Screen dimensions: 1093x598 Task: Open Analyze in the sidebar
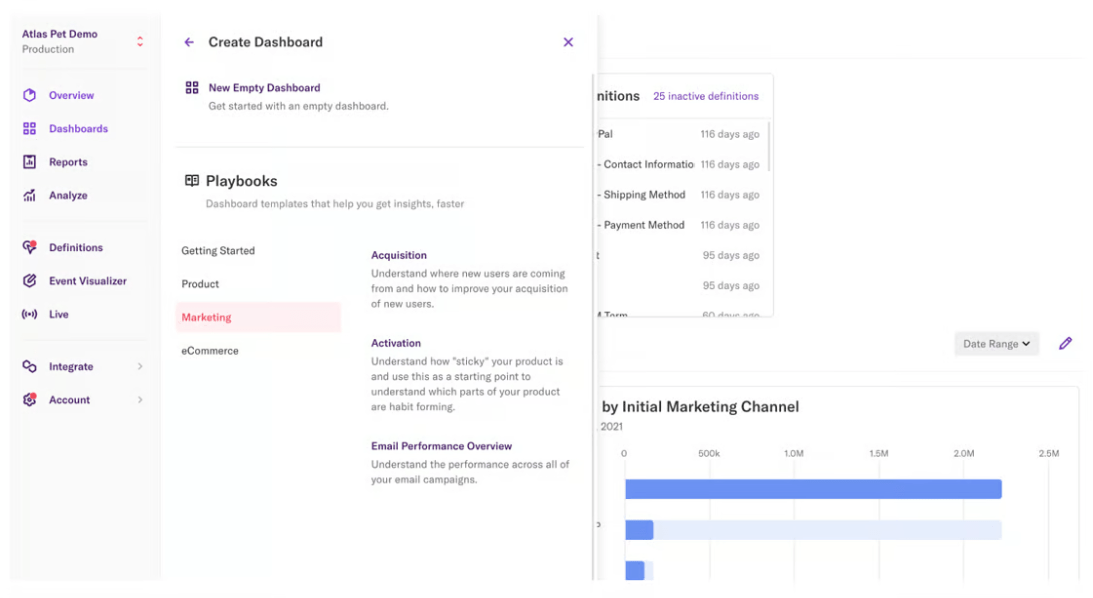[x=68, y=196]
